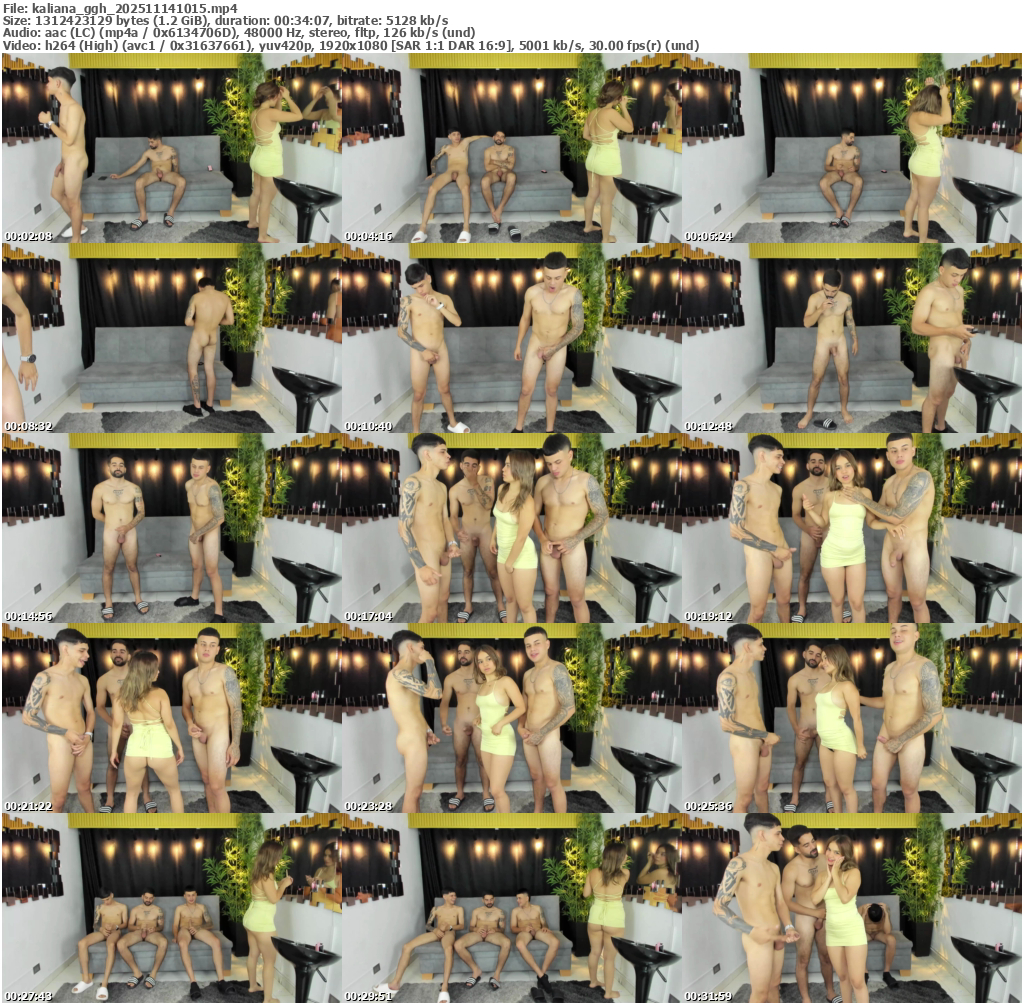Choose the 00:19:12 thumbnail
The image size is (1024, 1003).
[x=851, y=528]
